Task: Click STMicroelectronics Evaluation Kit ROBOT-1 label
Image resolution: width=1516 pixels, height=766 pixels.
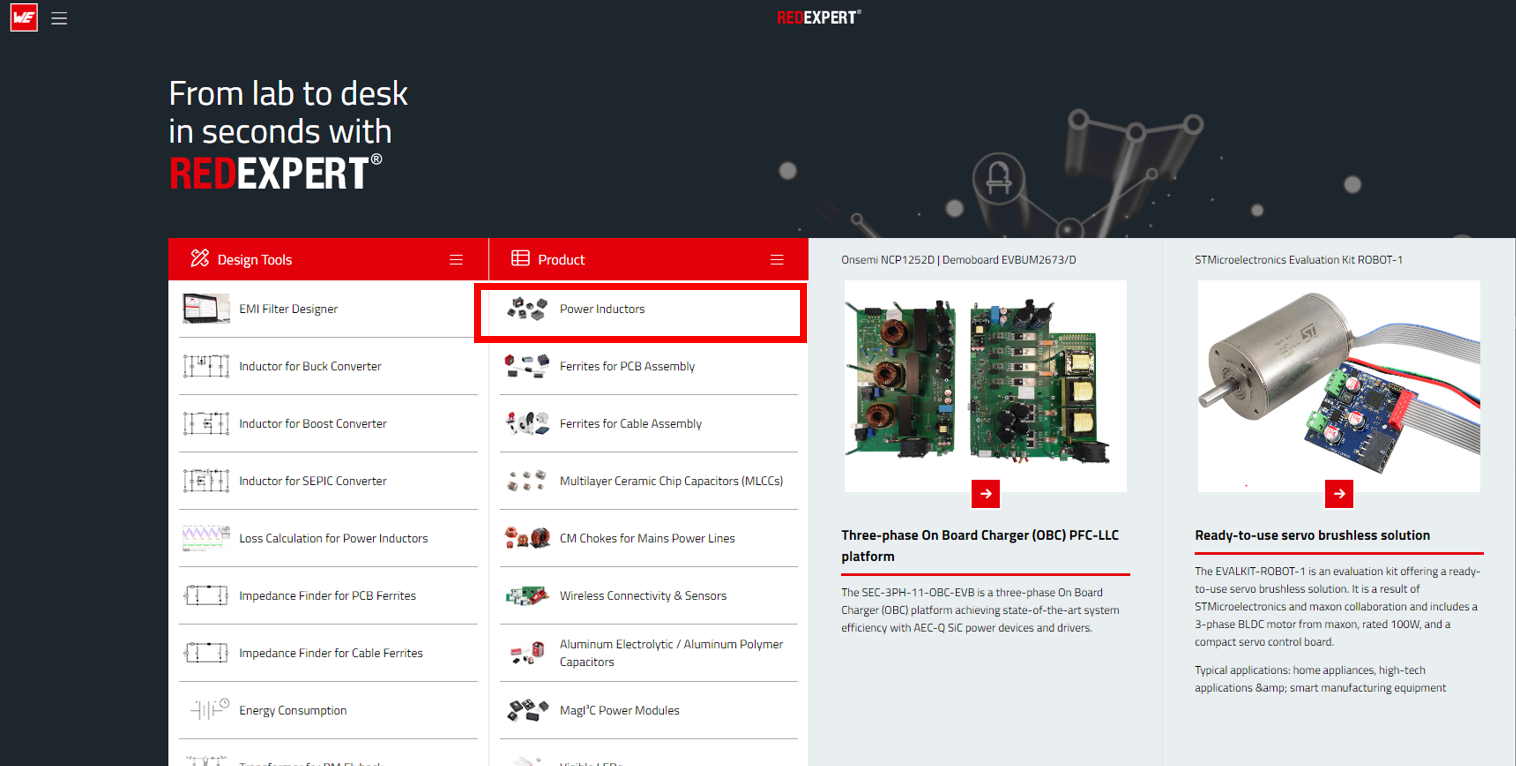Action: (1298, 260)
